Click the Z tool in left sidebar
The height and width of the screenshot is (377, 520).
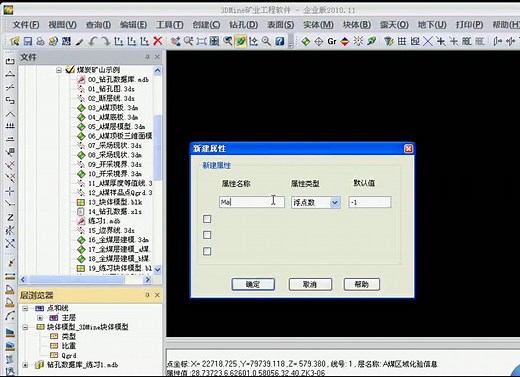(x=10, y=217)
